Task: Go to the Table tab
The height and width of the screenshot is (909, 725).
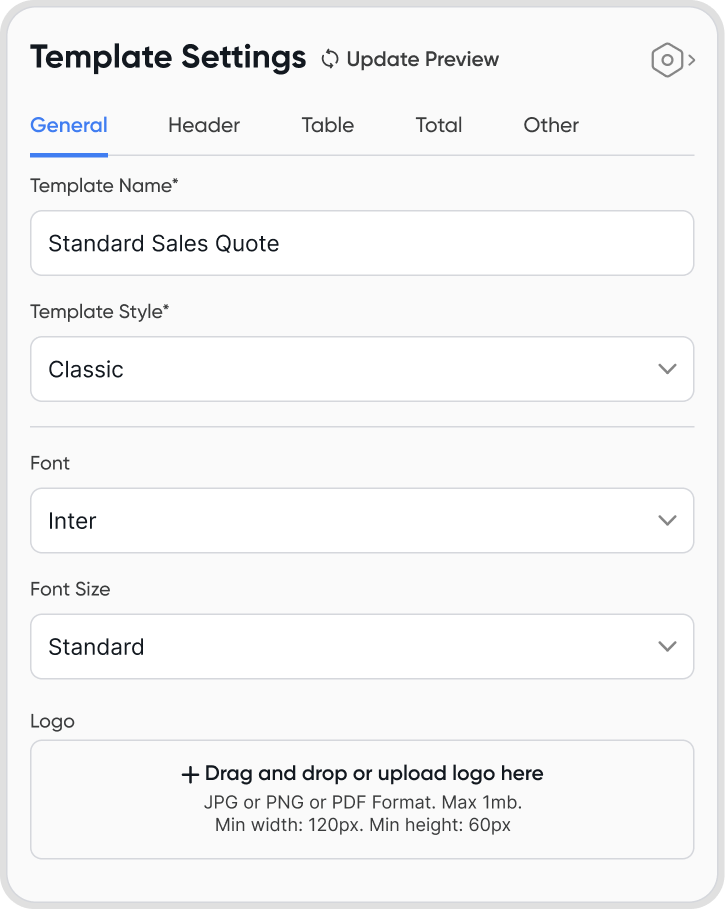Action: coord(328,126)
